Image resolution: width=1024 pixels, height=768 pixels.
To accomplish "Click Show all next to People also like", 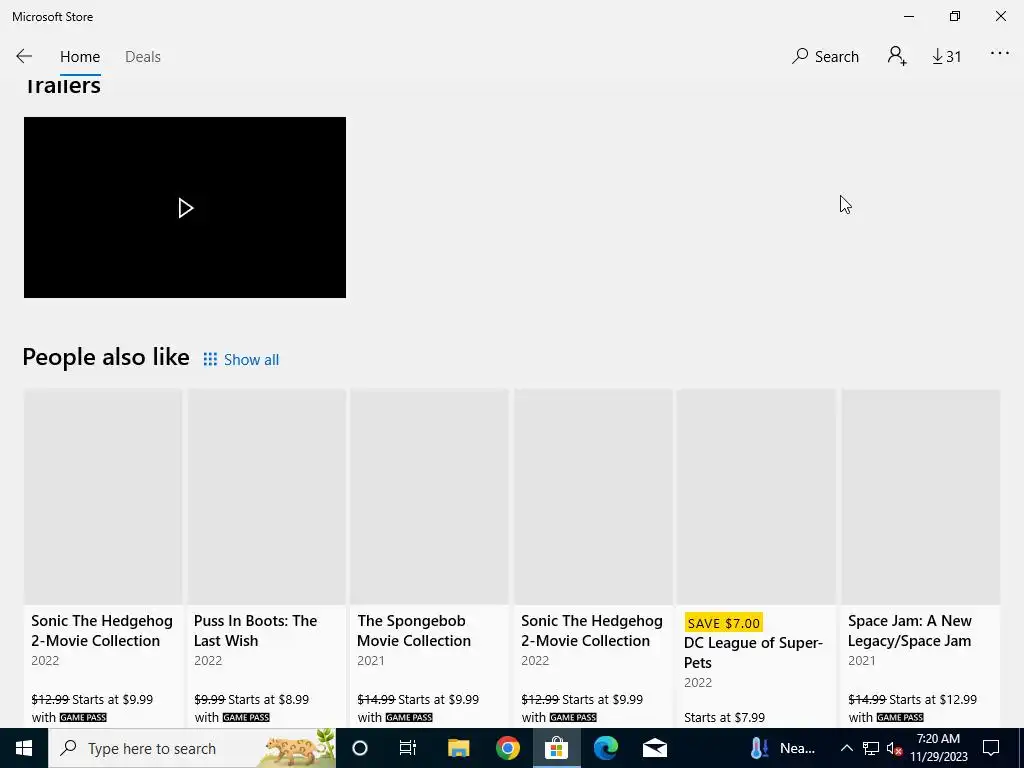I will [x=251, y=359].
